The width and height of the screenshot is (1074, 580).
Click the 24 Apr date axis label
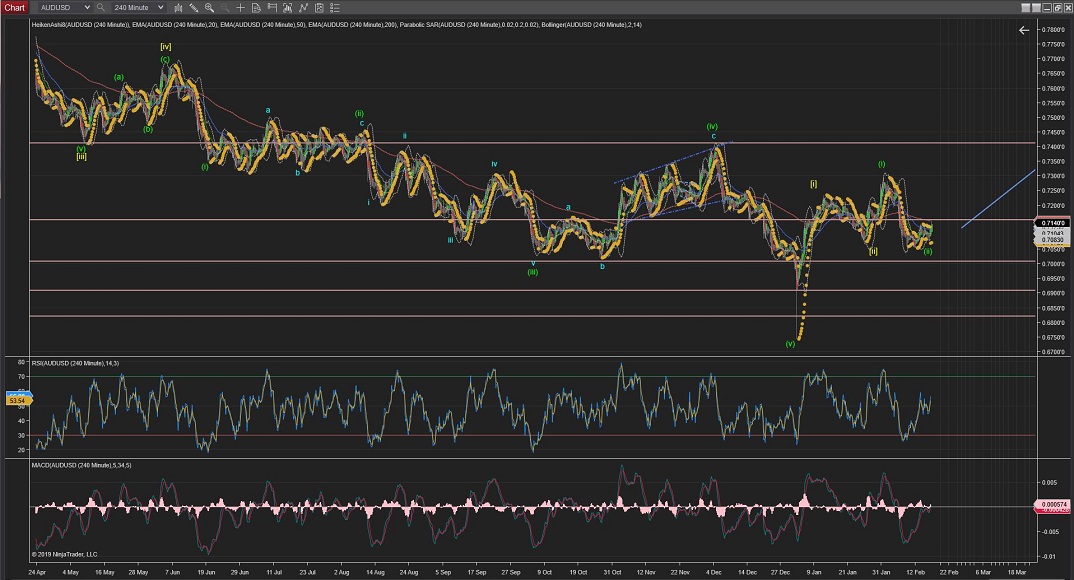pyautogui.click(x=37, y=572)
